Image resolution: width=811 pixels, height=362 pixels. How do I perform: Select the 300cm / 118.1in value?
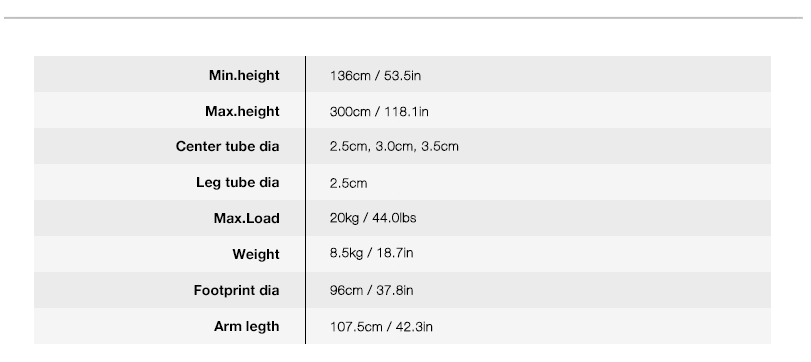(379, 112)
